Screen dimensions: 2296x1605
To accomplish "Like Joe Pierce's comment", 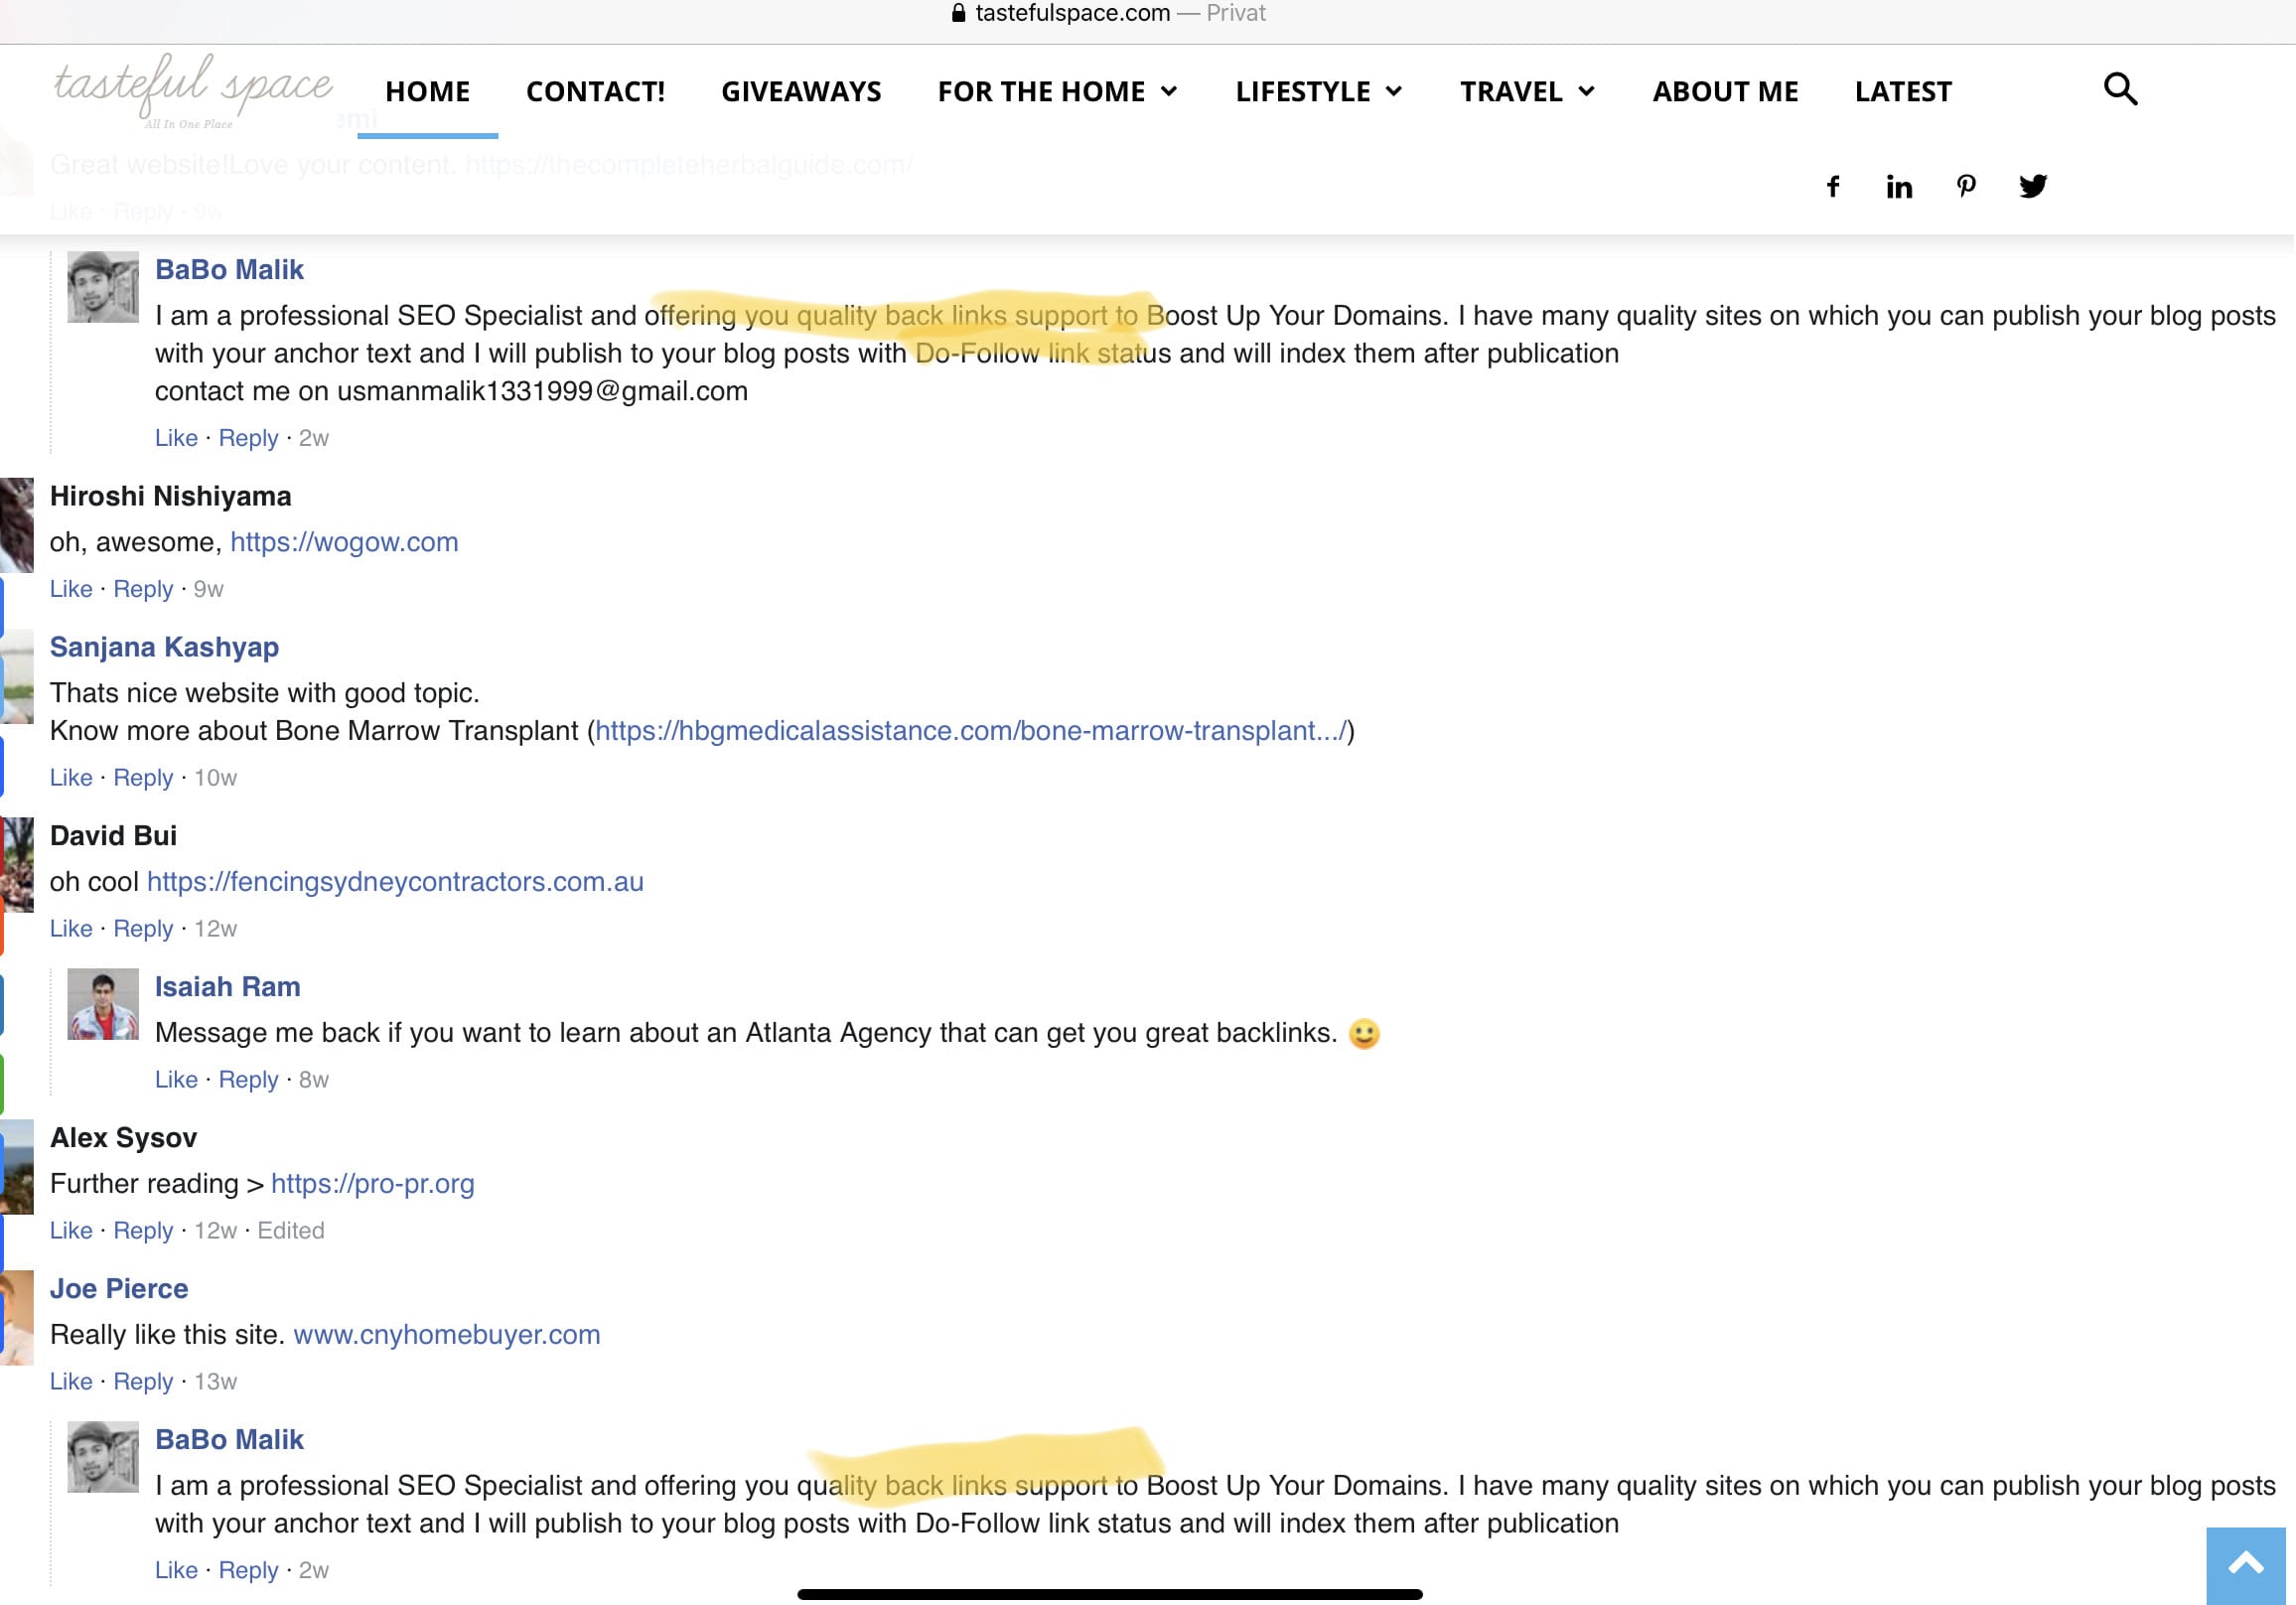I will pyautogui.click(x=71, y=1382).
